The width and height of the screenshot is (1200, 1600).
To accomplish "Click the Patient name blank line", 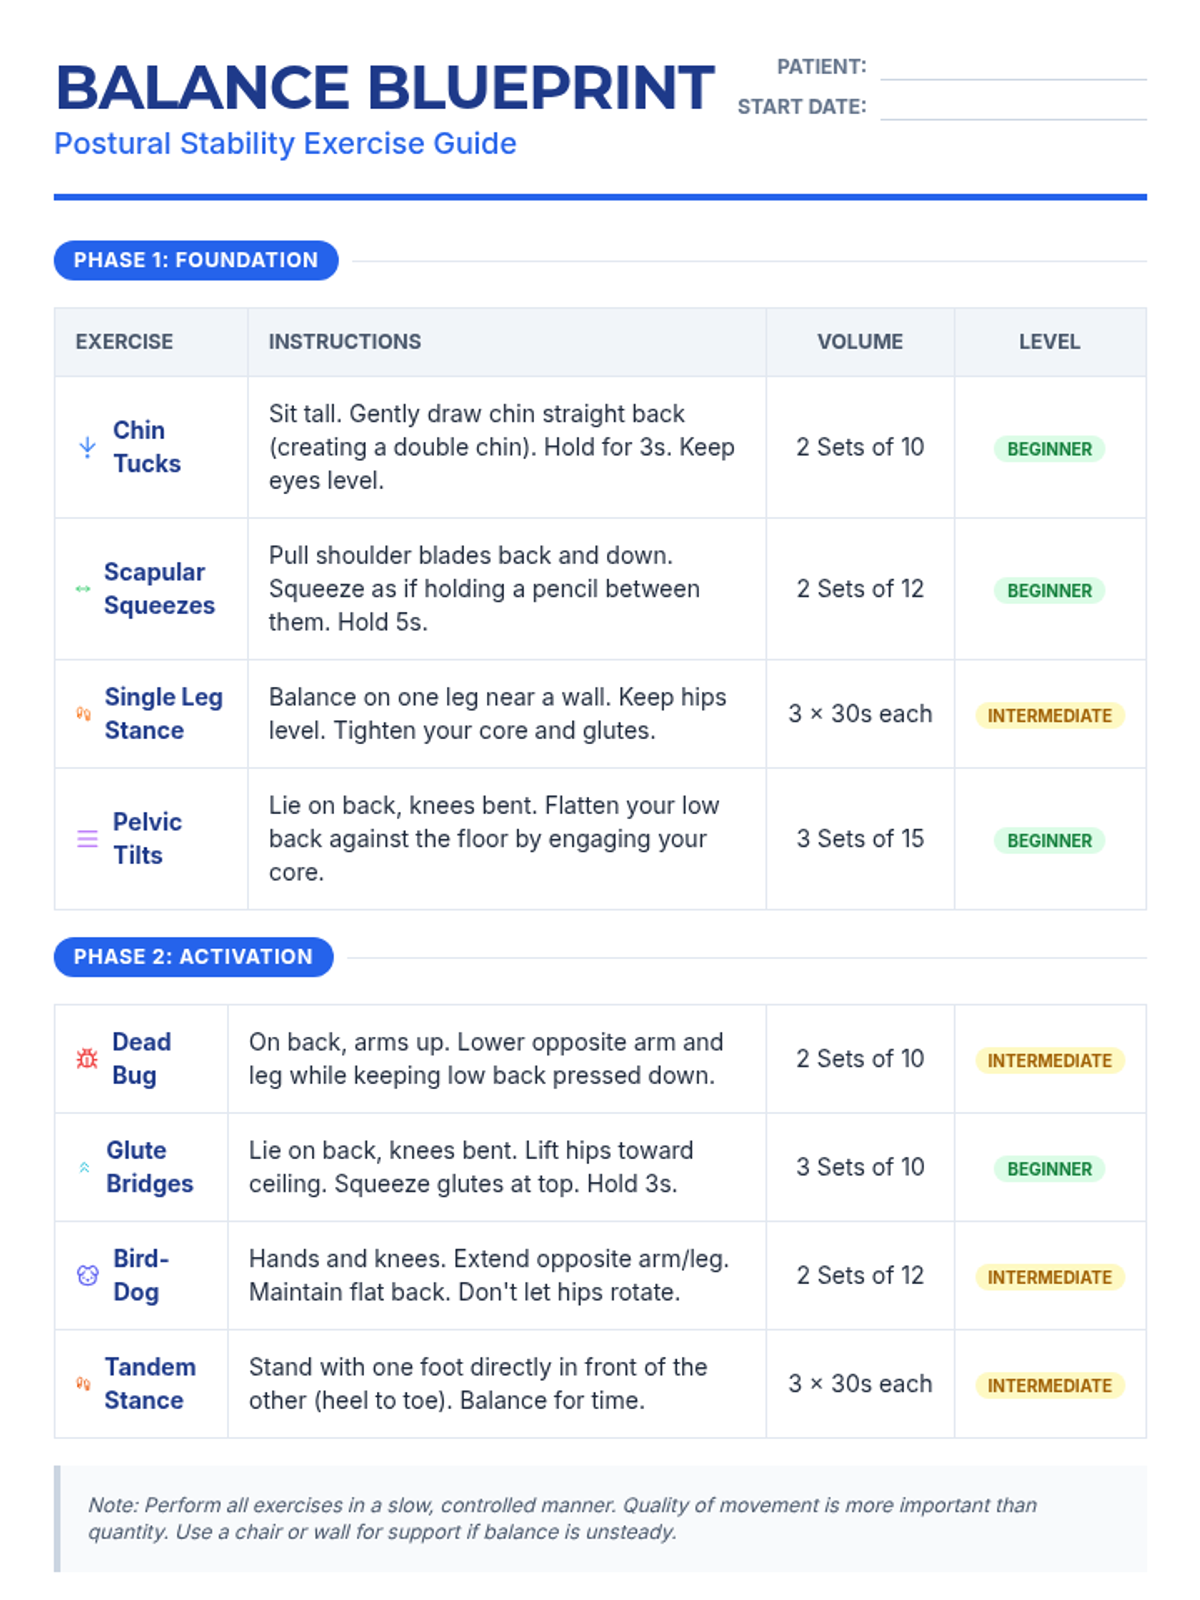I will pos(1013,68).
